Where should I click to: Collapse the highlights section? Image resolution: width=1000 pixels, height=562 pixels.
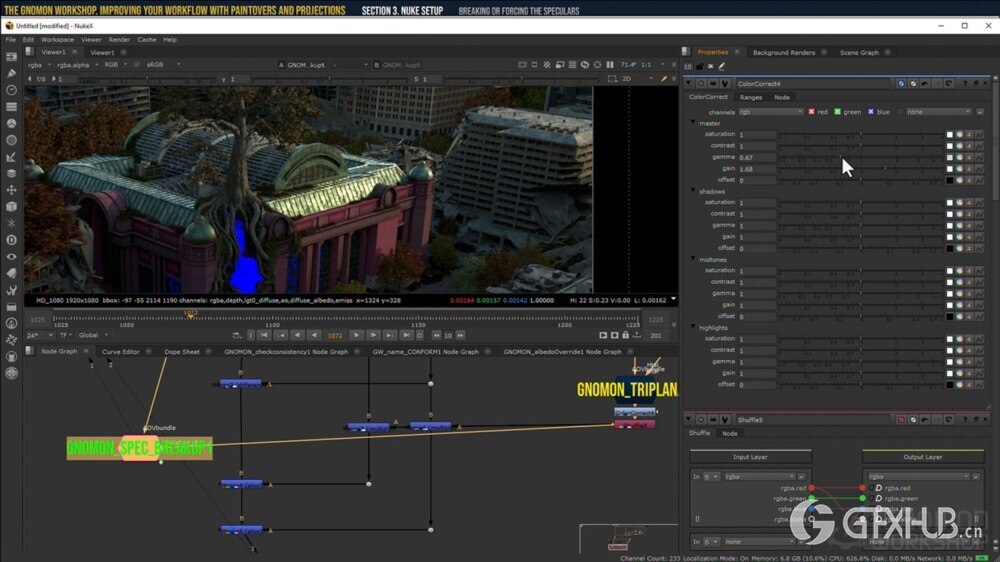click(x=693, y=327)
